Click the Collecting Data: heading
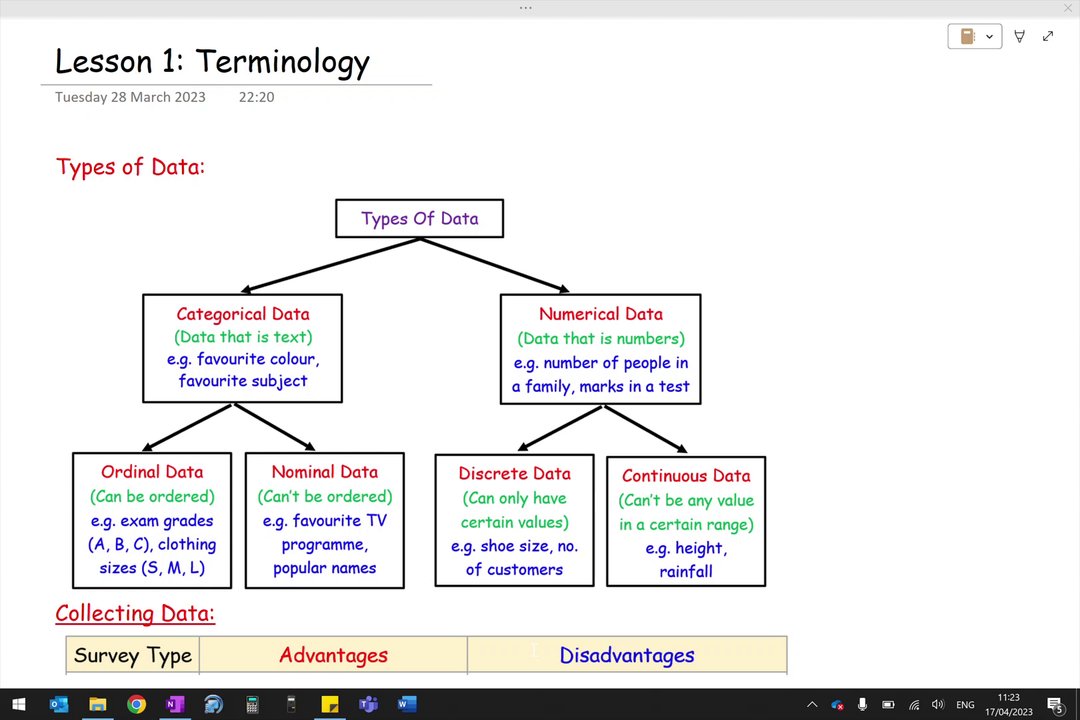Screen dimensions: 1080x720 click(135, 613)
